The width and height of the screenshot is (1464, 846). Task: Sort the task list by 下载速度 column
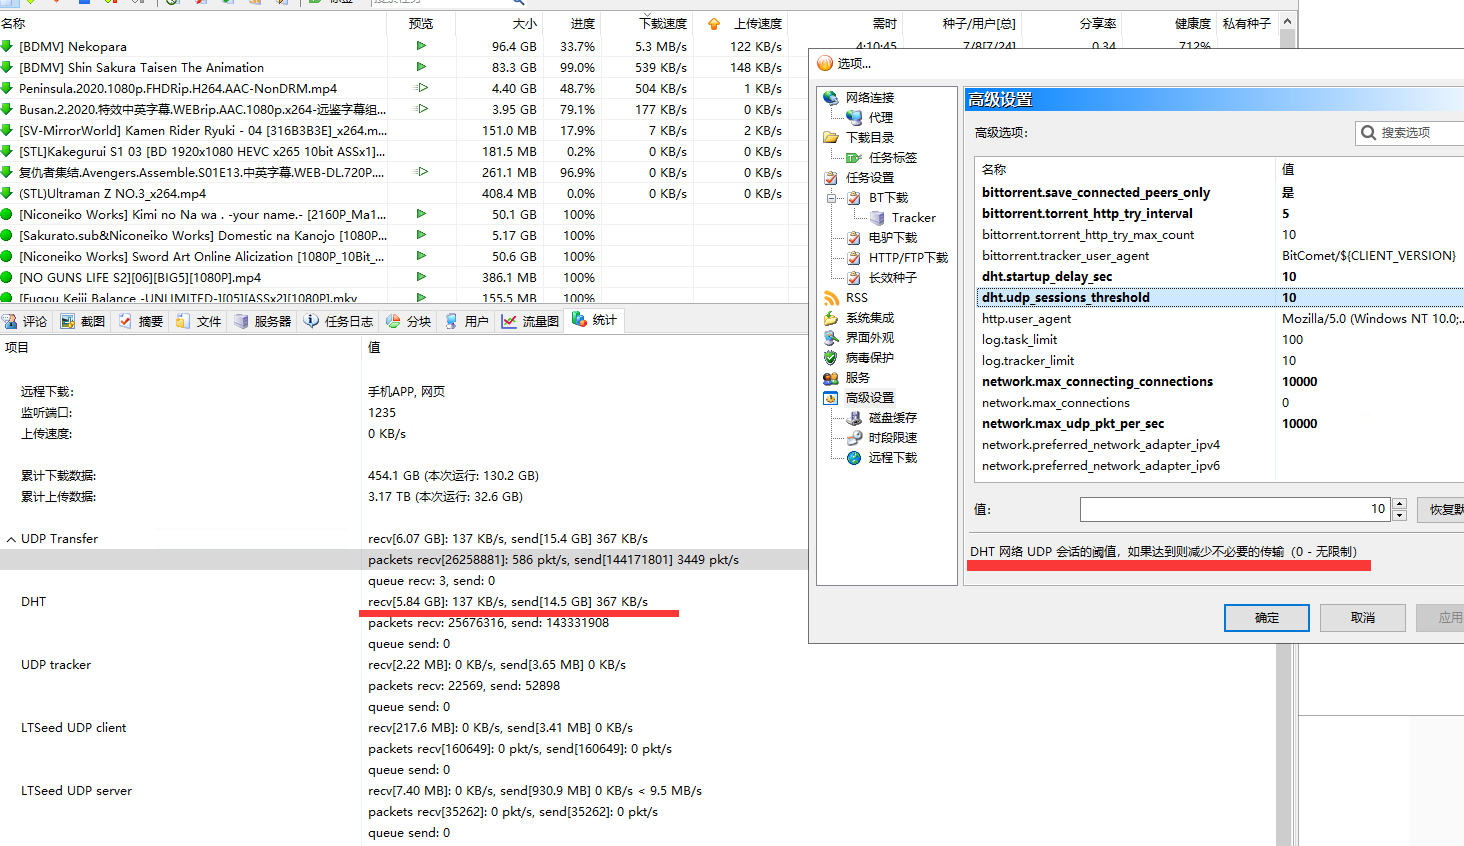[x=647, y=23]
